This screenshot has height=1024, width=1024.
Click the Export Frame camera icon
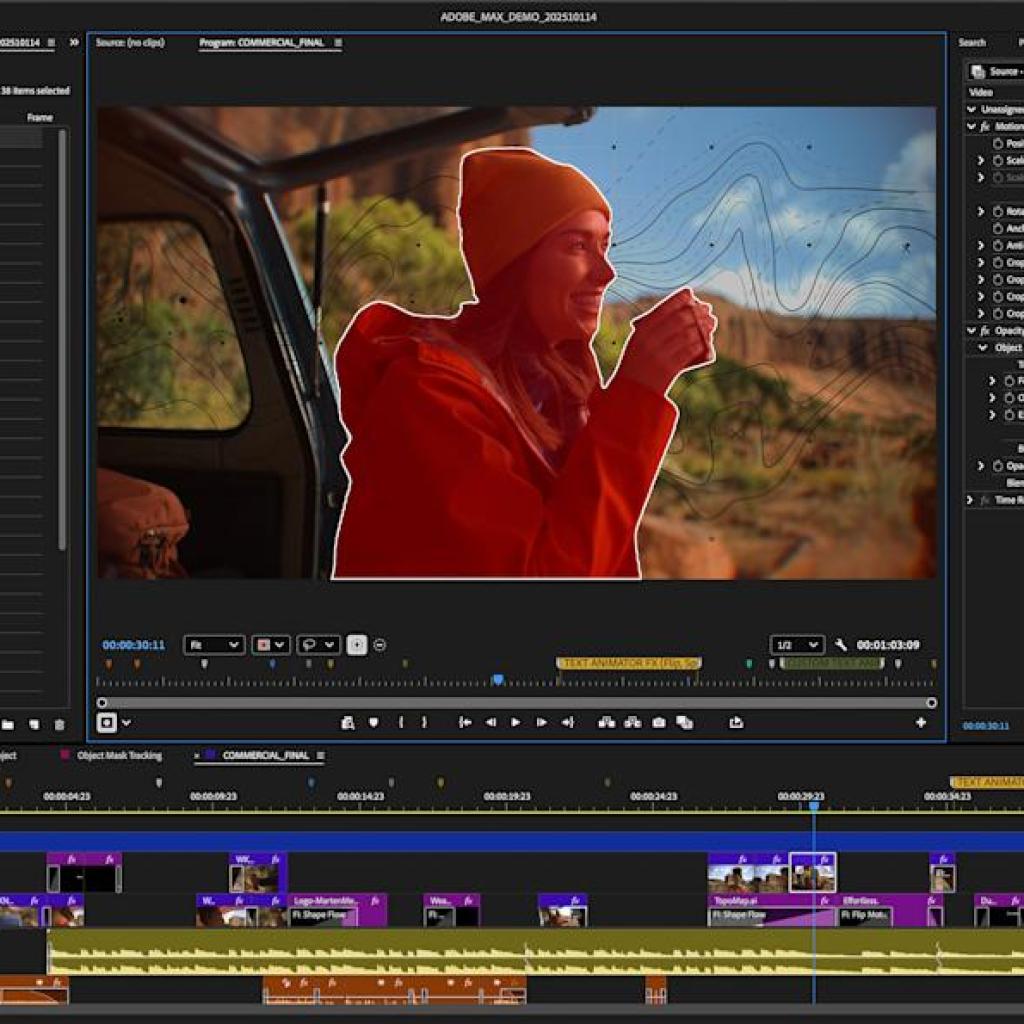coord(659,722)
